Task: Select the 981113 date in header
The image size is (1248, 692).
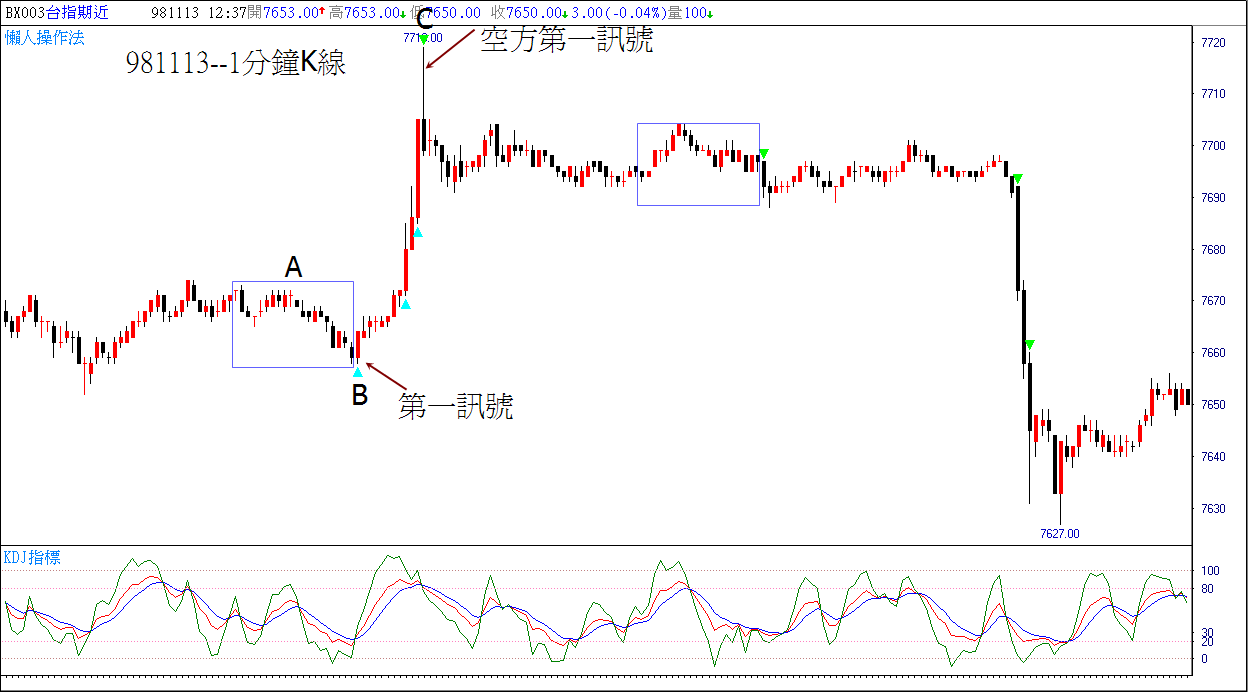Action: point(177,13)
